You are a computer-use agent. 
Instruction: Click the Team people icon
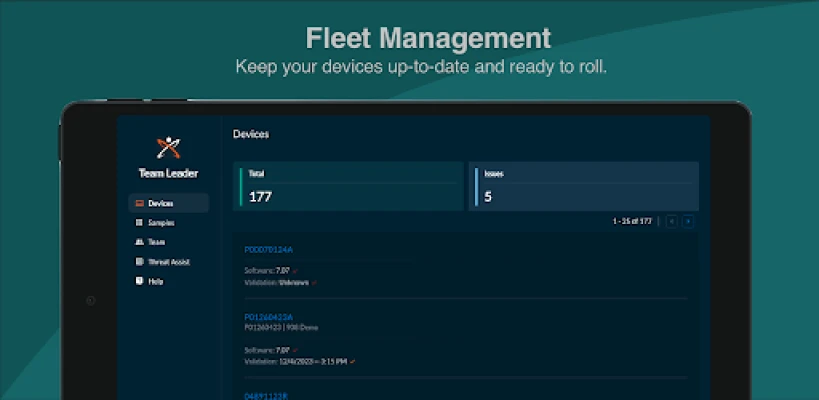[x=139, y=242]
